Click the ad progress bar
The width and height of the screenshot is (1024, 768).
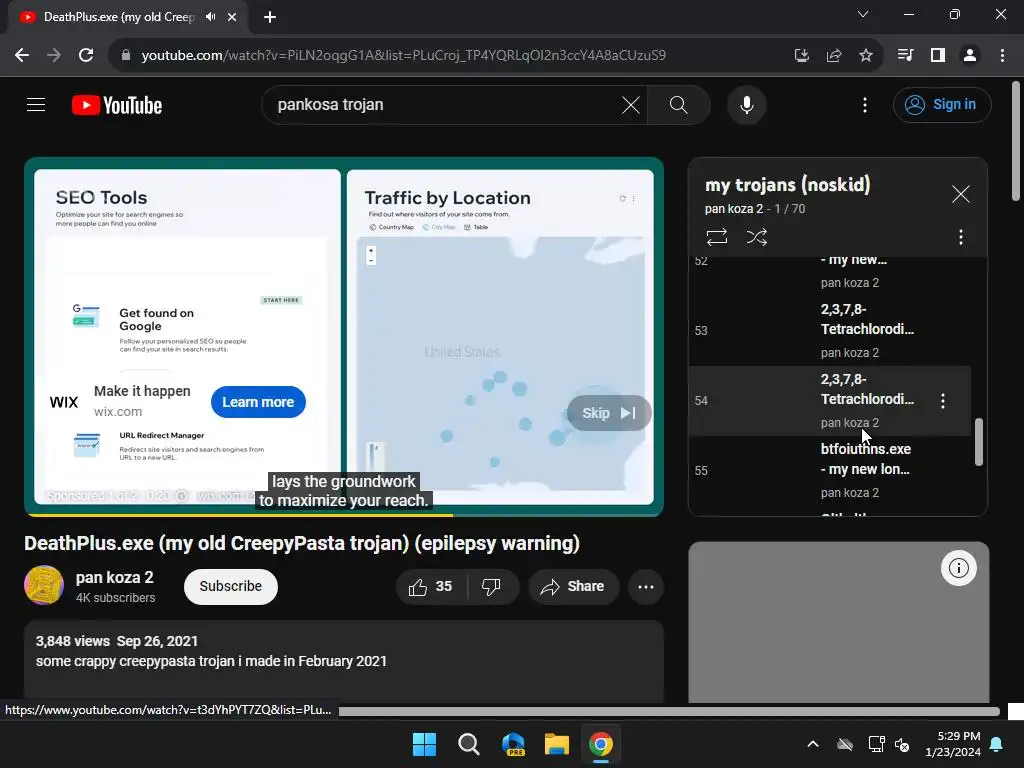pyautogui.click(x=344, y=515)
